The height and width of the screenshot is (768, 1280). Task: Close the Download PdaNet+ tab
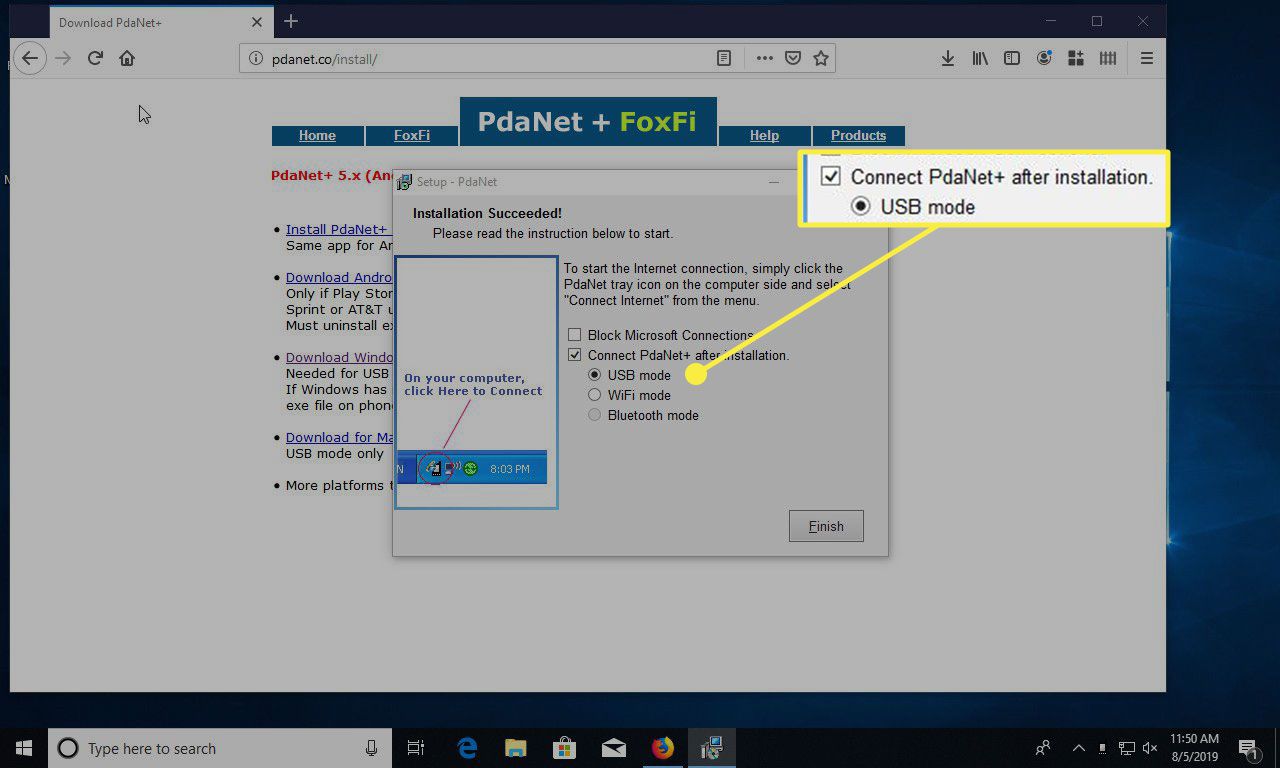pos(257,22)
